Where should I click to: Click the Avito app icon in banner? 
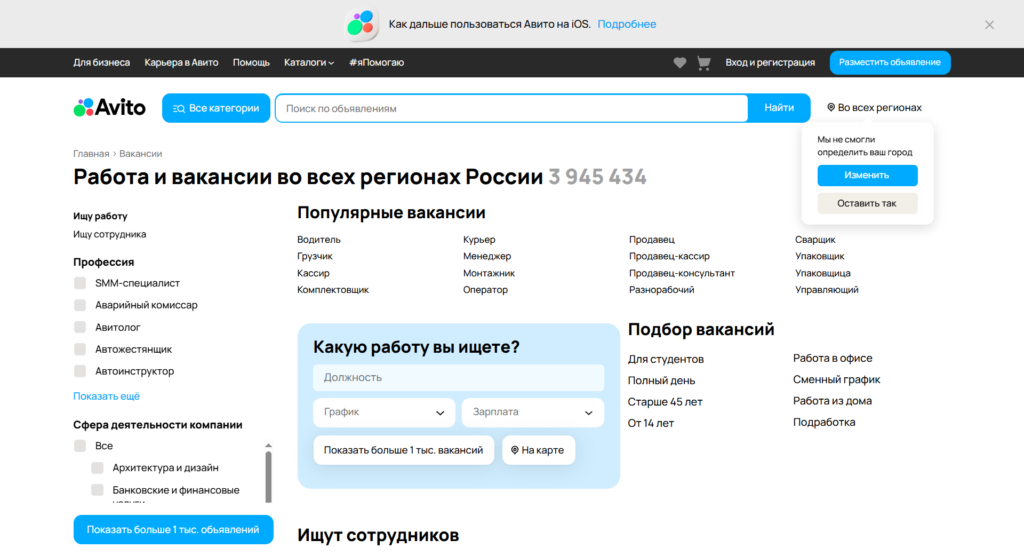[x=362, y=24]
